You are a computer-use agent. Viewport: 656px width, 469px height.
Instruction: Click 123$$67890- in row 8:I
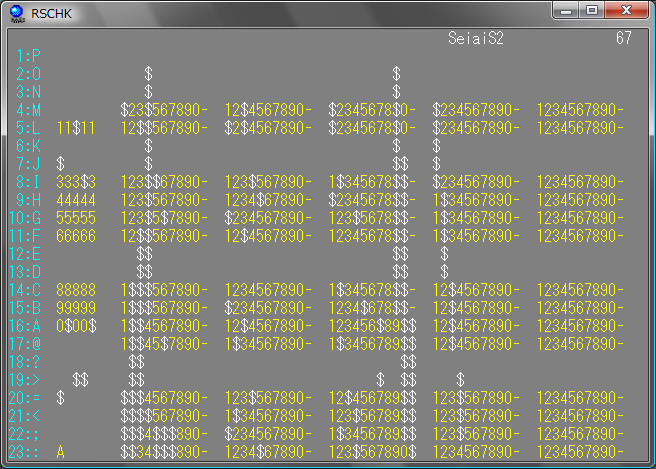(x=164, y=182)
